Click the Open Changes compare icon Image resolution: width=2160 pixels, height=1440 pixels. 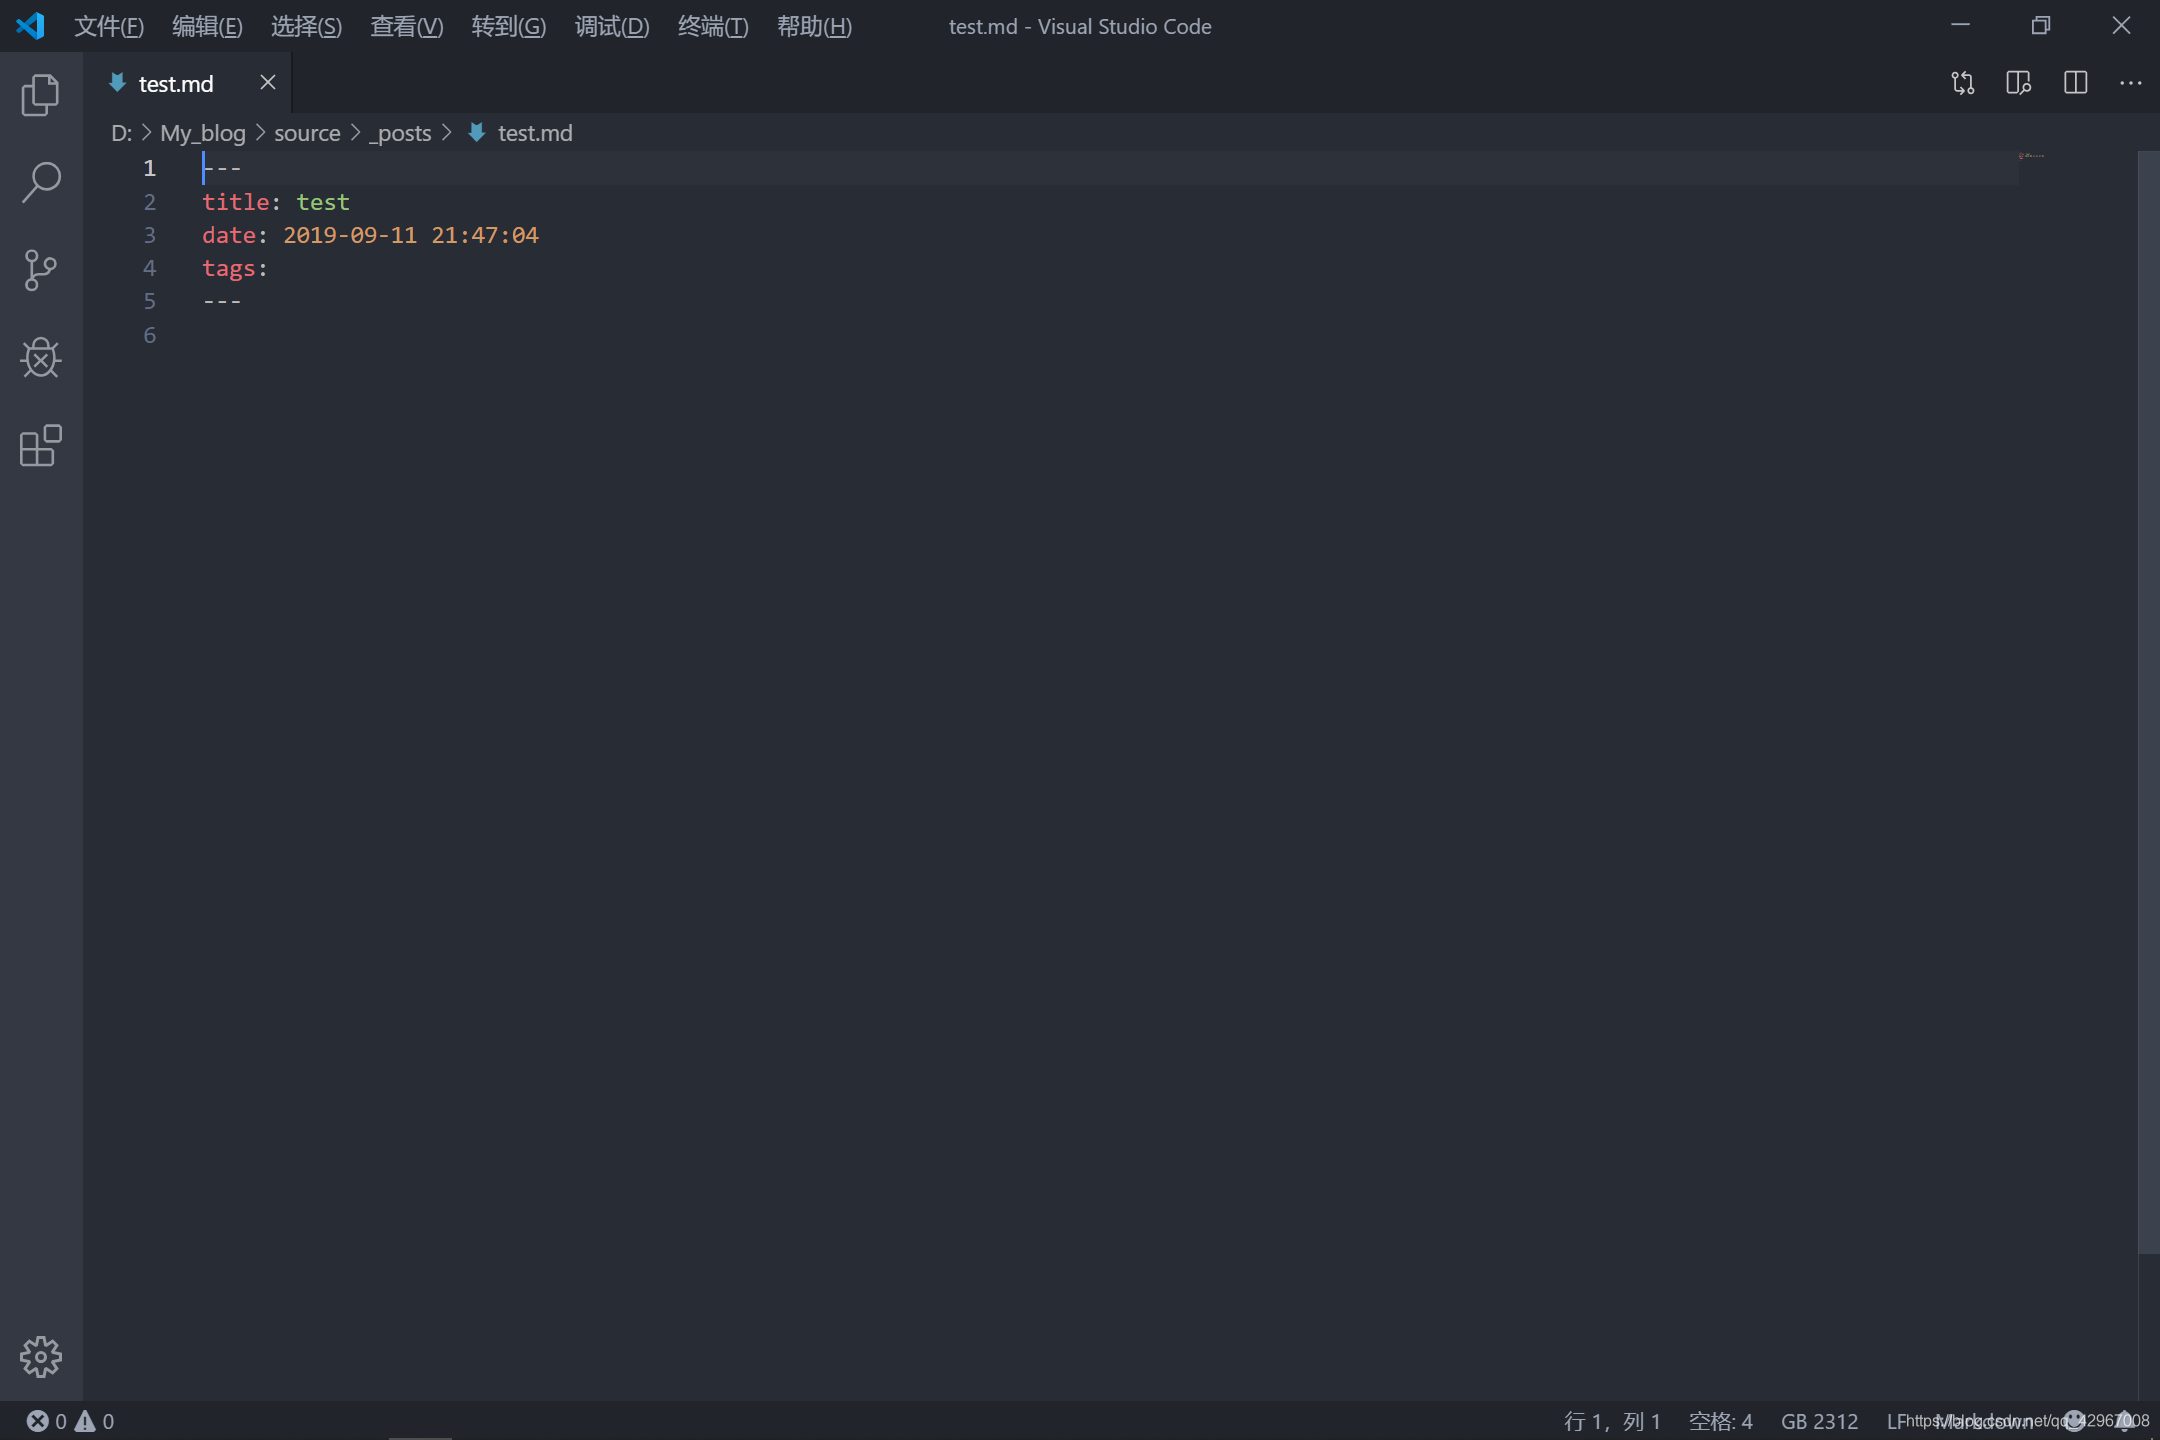pos(1962,83)
